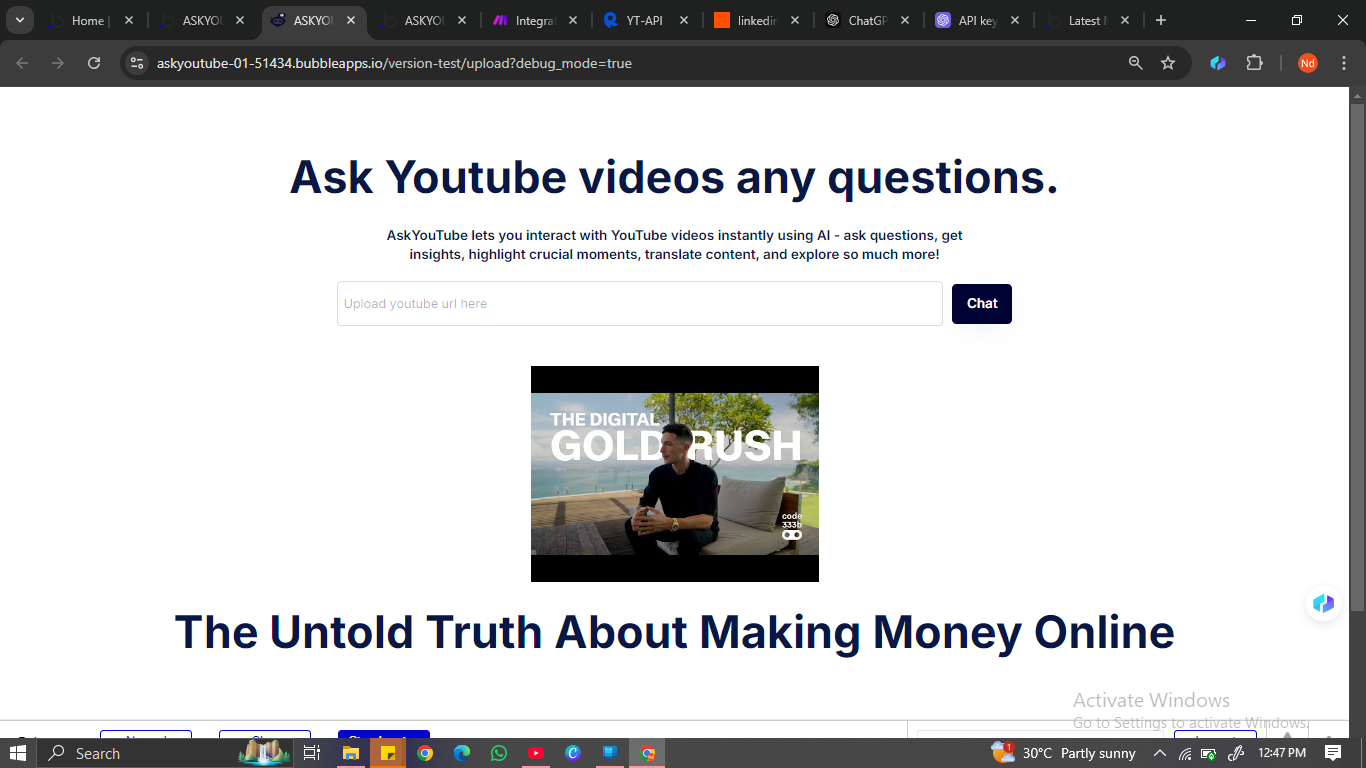View site information icon
The width and height of the screenshot is (1366, 768).
coord(137,63)
